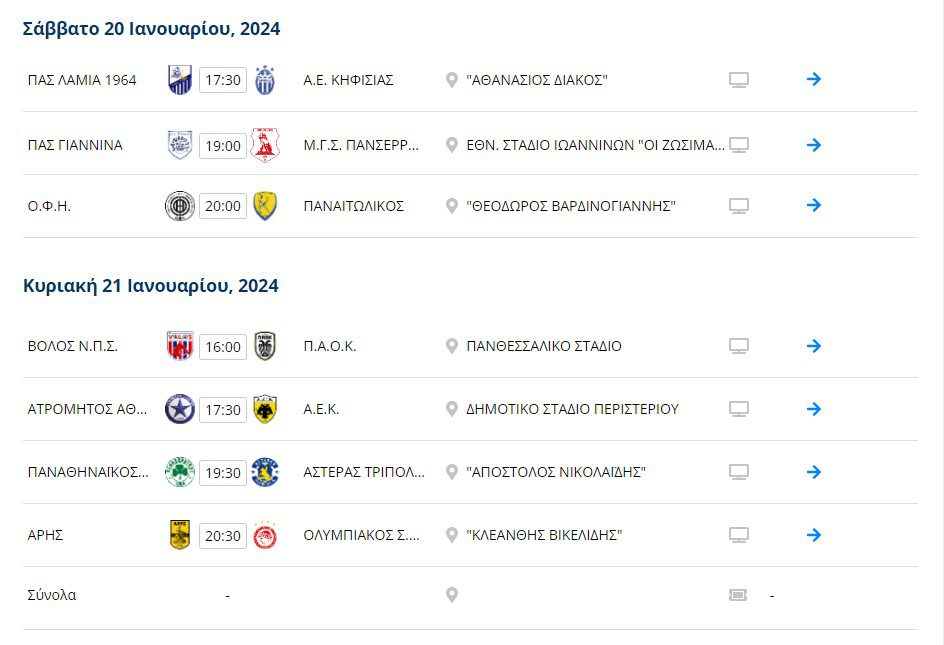
Task: Click the Παναθηναϊκός green clover logo
Action: coord(180,472)
